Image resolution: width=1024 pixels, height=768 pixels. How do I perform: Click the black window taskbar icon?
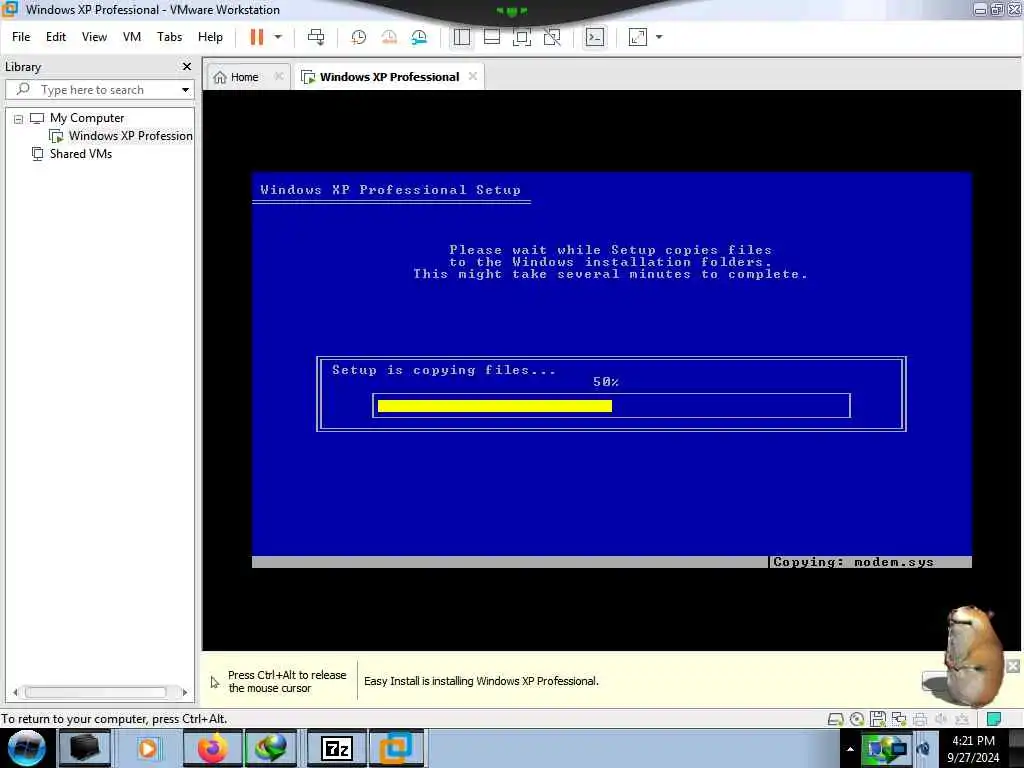click(86, 748)
